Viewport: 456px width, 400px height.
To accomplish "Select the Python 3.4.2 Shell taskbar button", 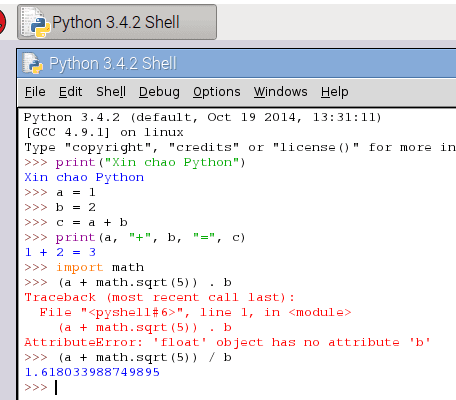I will [117, 22].
